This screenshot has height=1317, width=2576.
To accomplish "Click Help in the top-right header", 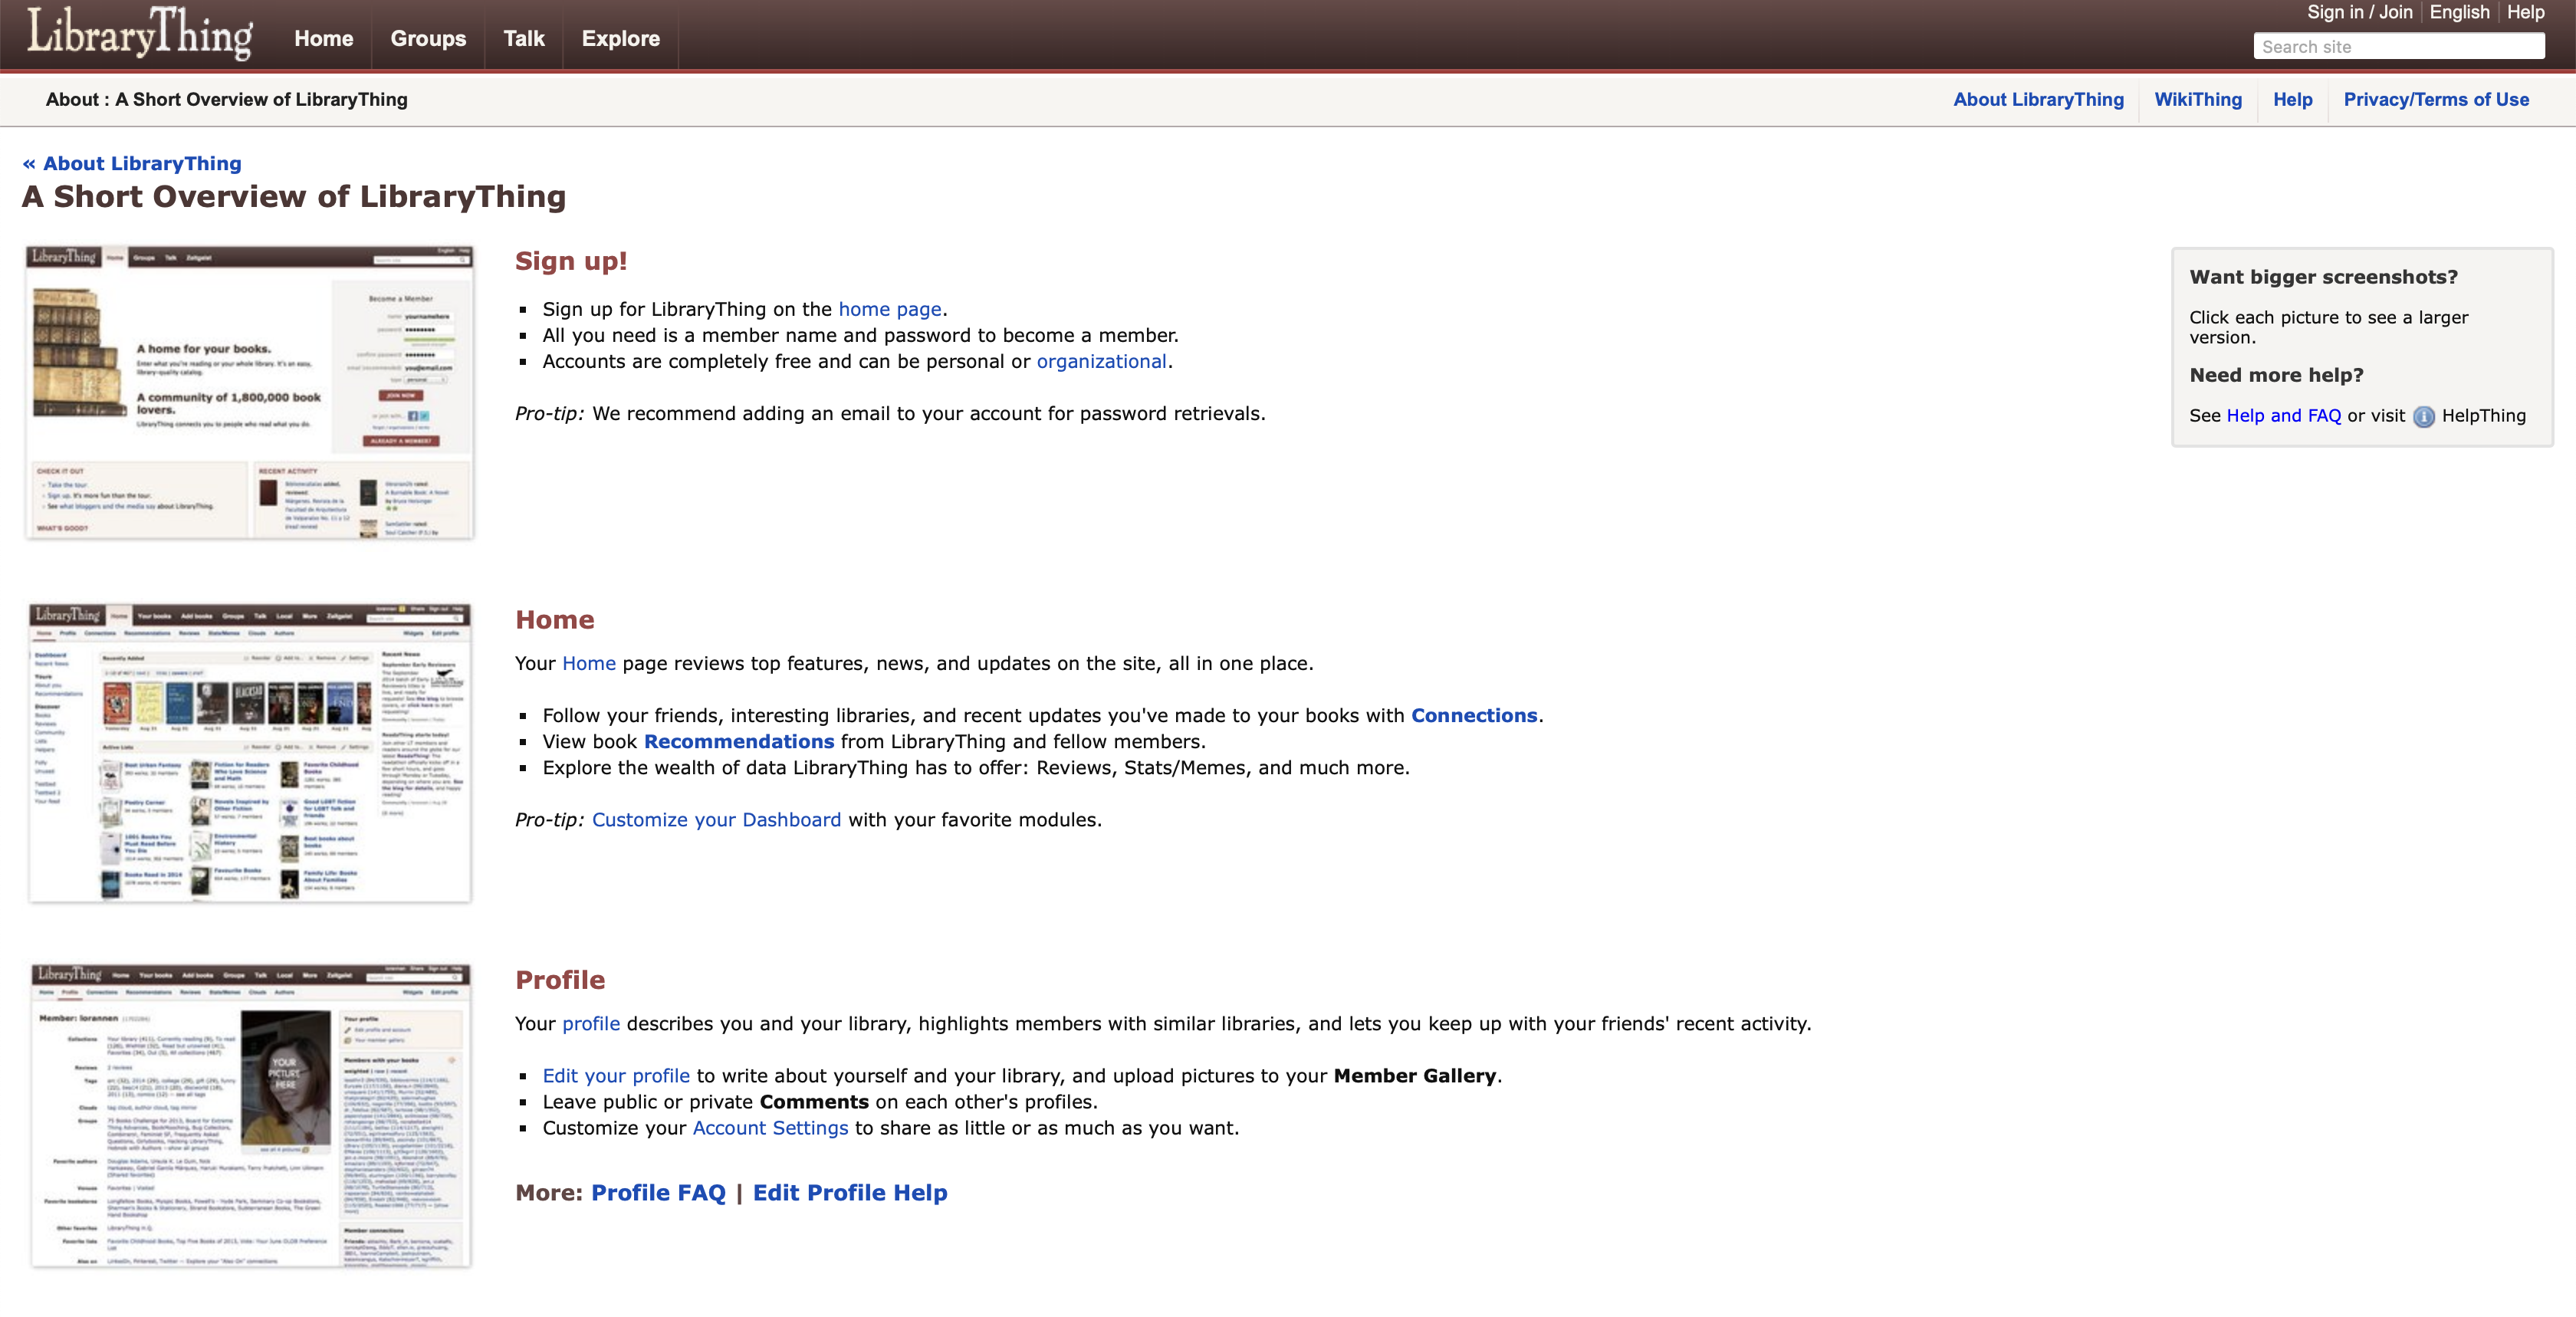I will pos(2525,12).
